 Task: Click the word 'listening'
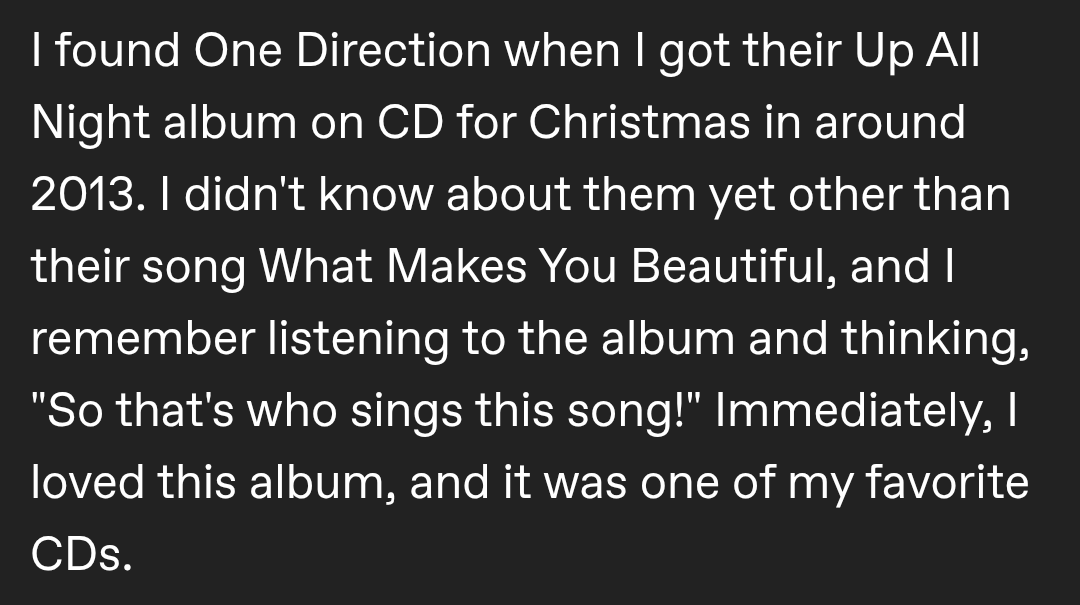[358, 339]
